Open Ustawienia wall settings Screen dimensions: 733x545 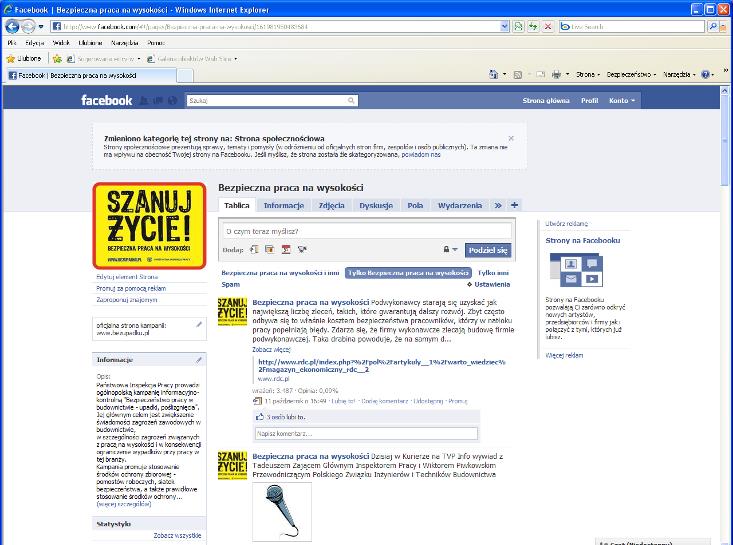489,285
